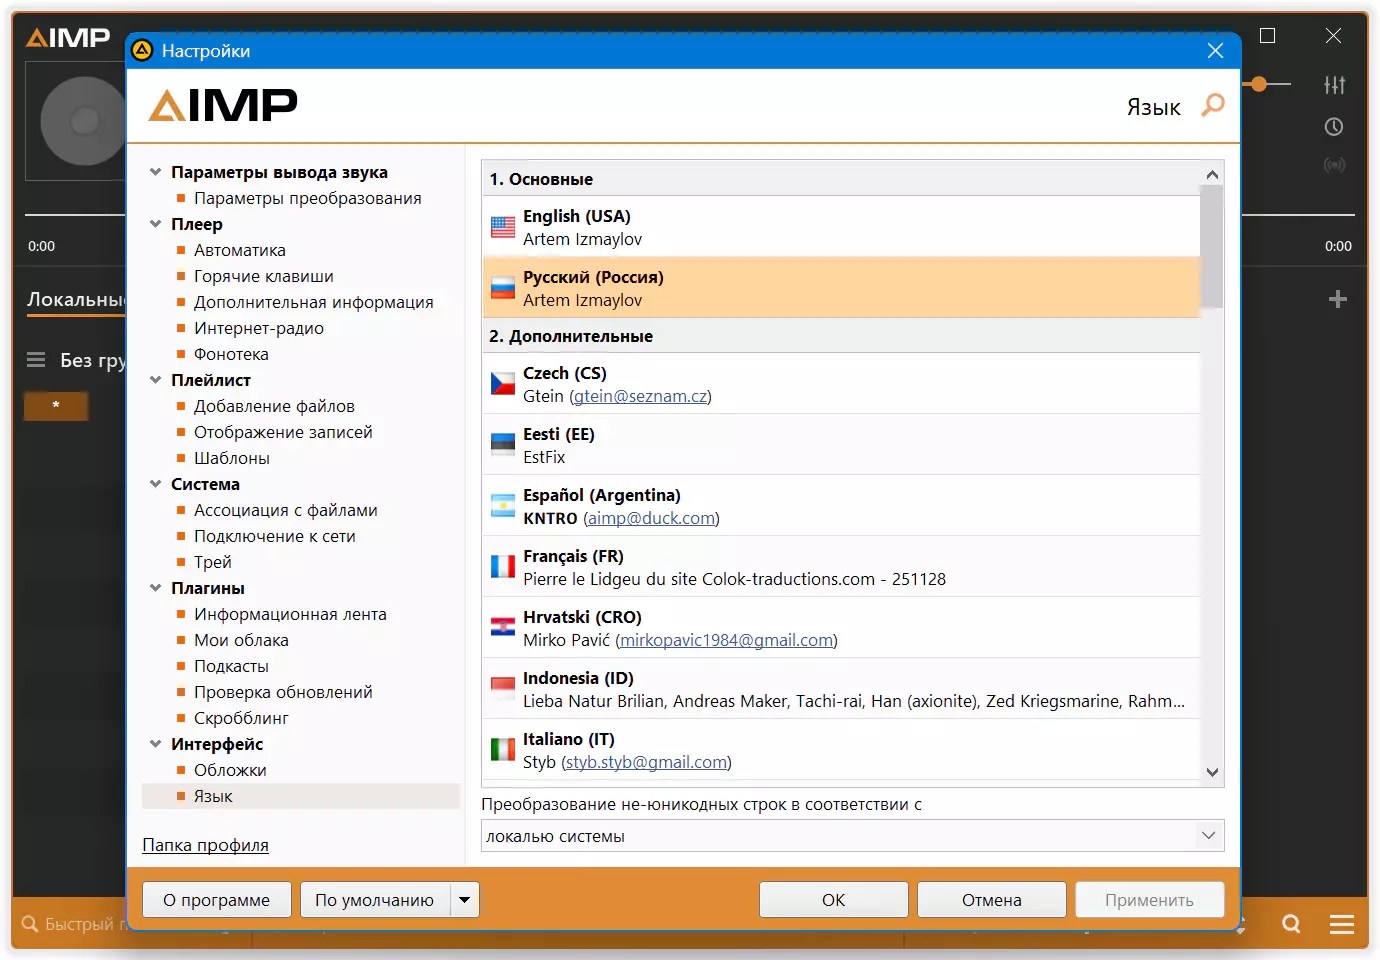Click the Отмена button
Screen dimensions: 1380x960
(991, 900)
